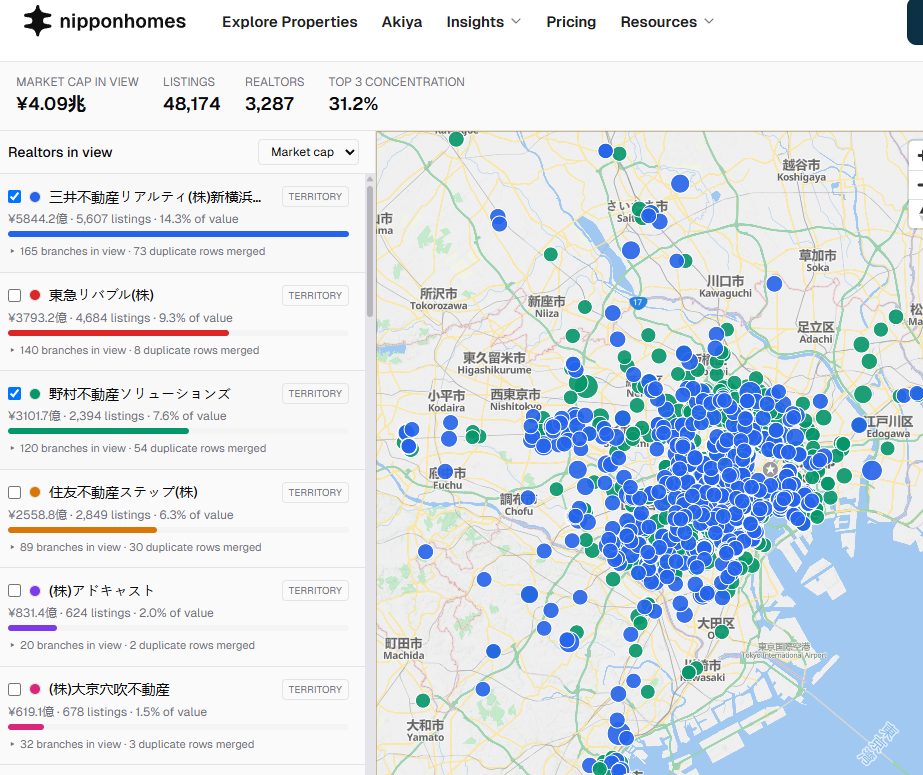Click the 江戸川区 Edogawa map label

(x=889, y=427)
